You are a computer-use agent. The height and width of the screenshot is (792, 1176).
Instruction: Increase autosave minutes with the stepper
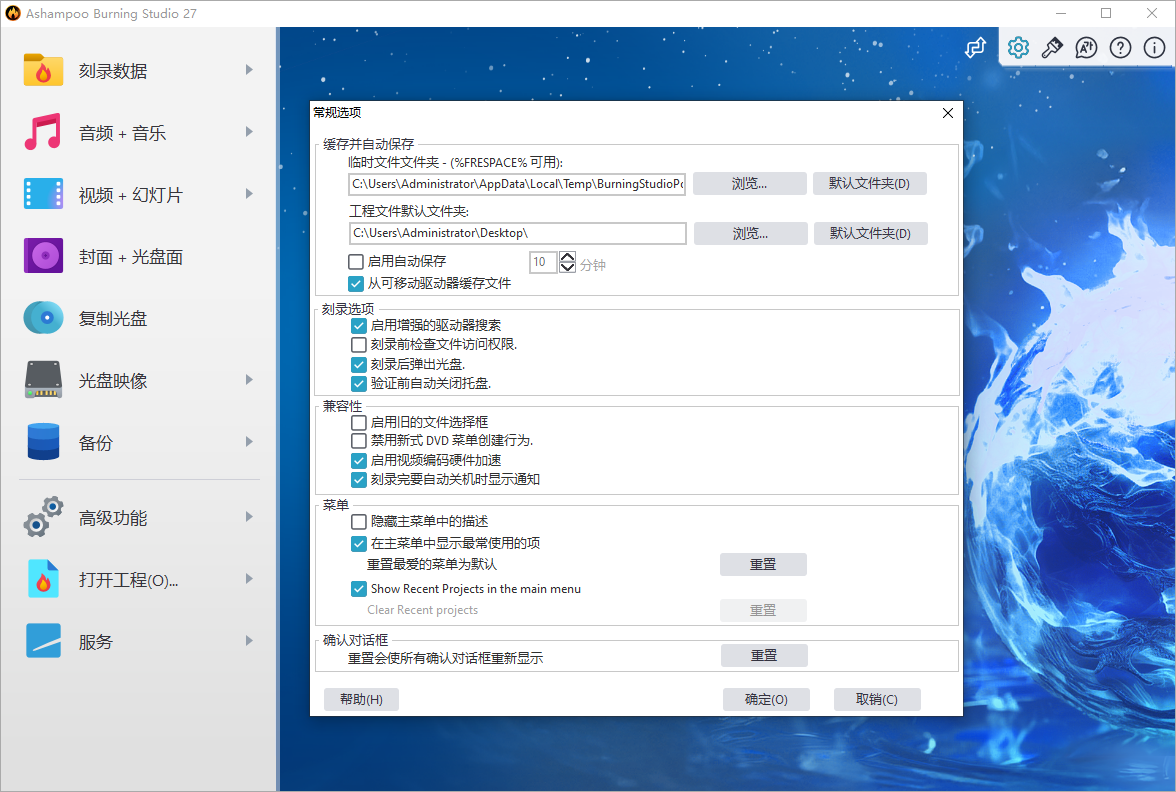(568, 256)
